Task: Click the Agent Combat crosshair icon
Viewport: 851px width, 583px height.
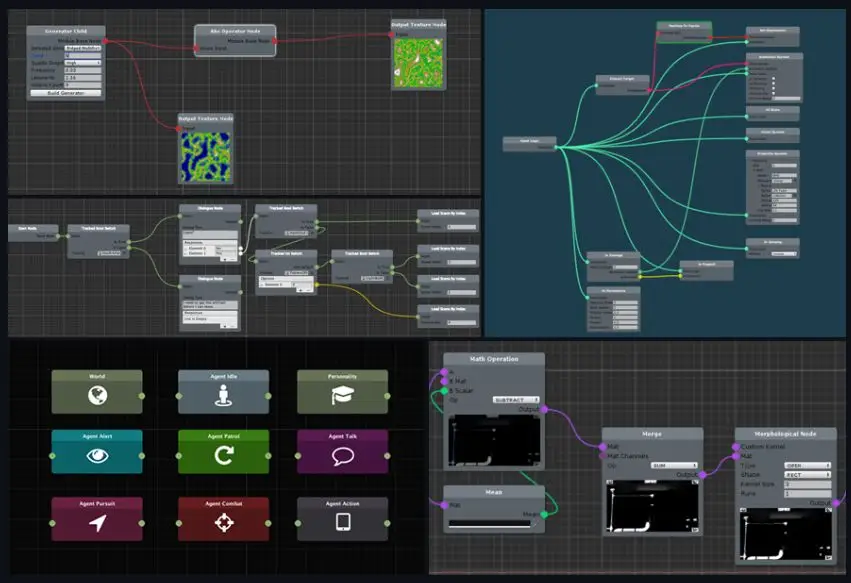Action: coord(224,523)
